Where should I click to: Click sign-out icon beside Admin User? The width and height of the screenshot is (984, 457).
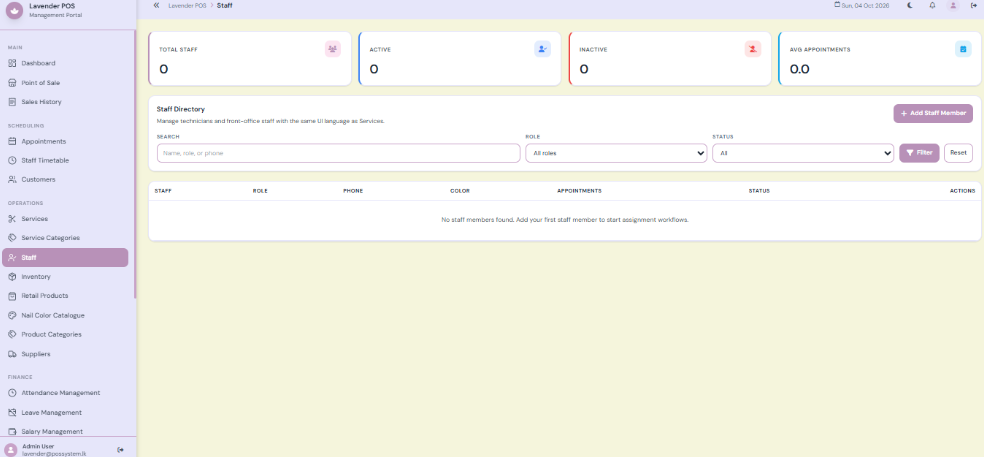click(120, 449)
